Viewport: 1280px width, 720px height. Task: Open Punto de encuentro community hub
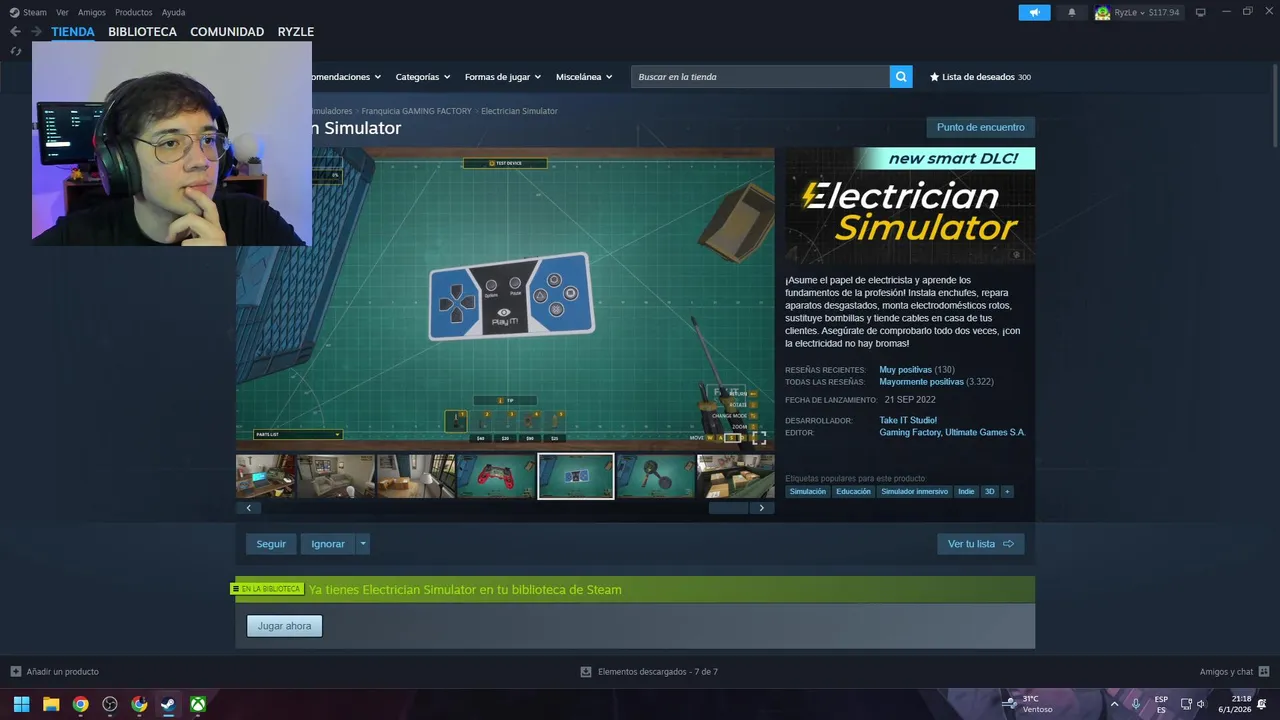pyautogui.click(x=980, y=127)
